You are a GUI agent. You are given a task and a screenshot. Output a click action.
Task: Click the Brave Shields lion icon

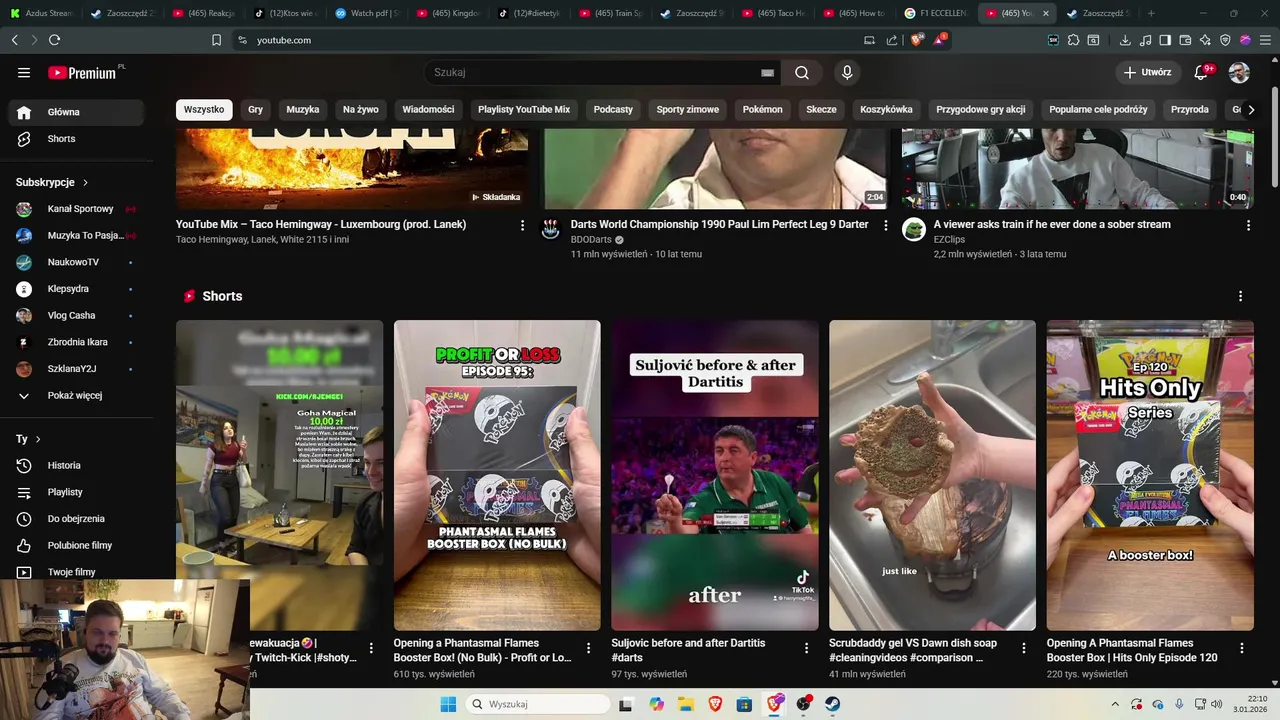(918, 40)
